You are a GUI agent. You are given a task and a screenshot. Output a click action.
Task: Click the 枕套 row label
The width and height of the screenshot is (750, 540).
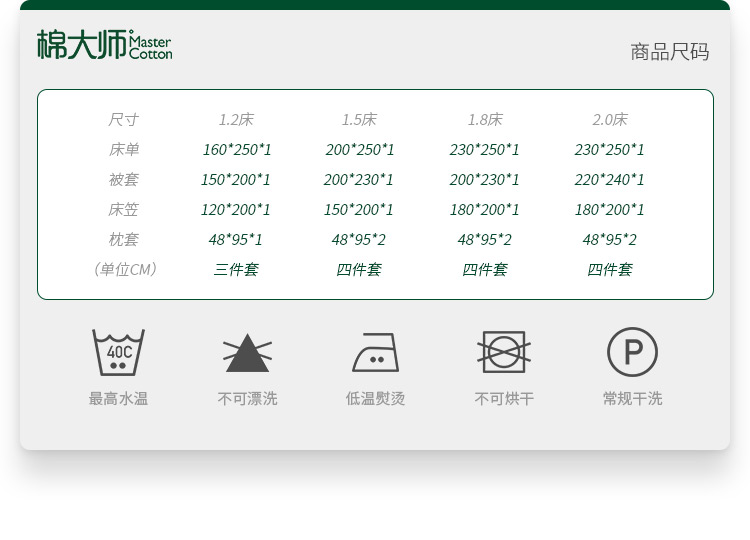pyautogui.click(x=123, y=239)
